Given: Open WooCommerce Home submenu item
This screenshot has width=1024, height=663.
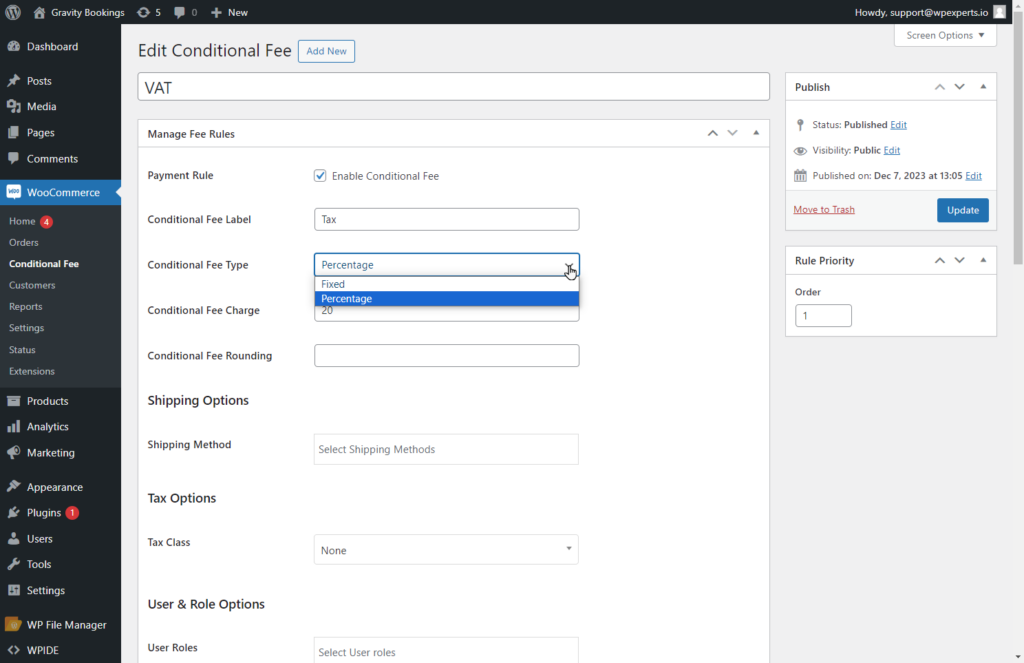Looking at the screenshot, I should tap(22, 221).
